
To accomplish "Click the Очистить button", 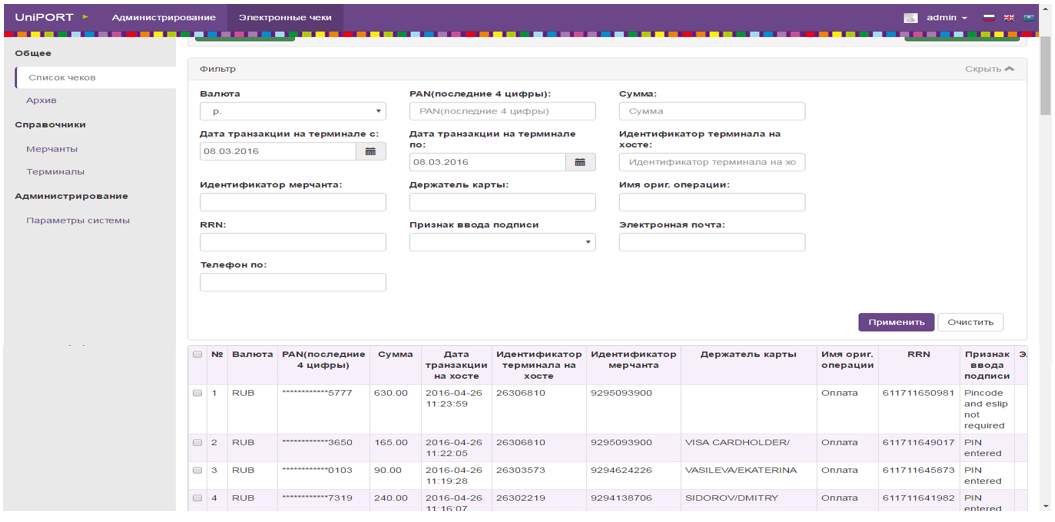I will pos(969,322).
